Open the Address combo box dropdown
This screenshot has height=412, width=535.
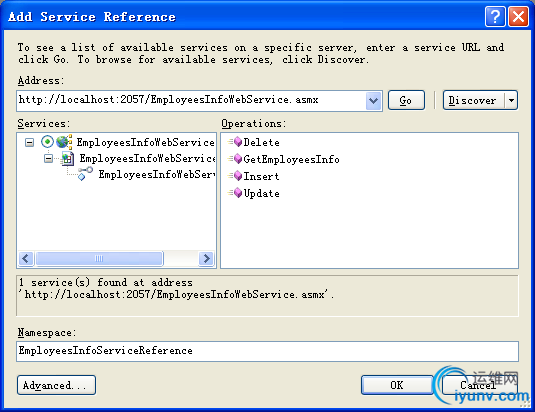tap(373, 101)
